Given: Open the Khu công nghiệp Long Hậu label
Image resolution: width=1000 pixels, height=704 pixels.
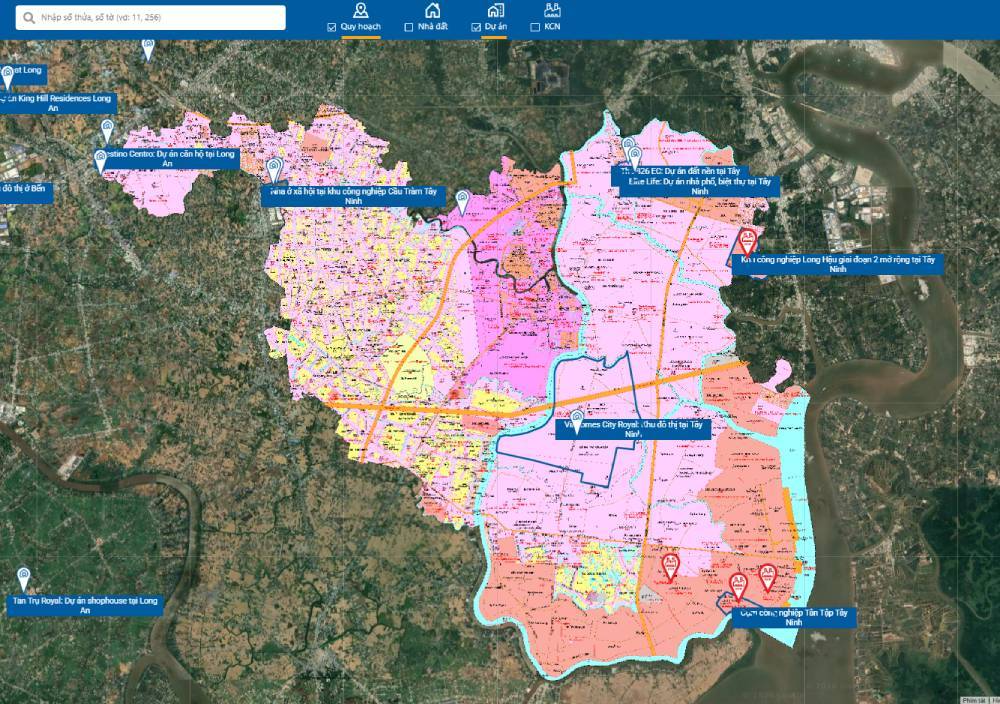Looking at the screenshot, I should (x=837, y=264).
